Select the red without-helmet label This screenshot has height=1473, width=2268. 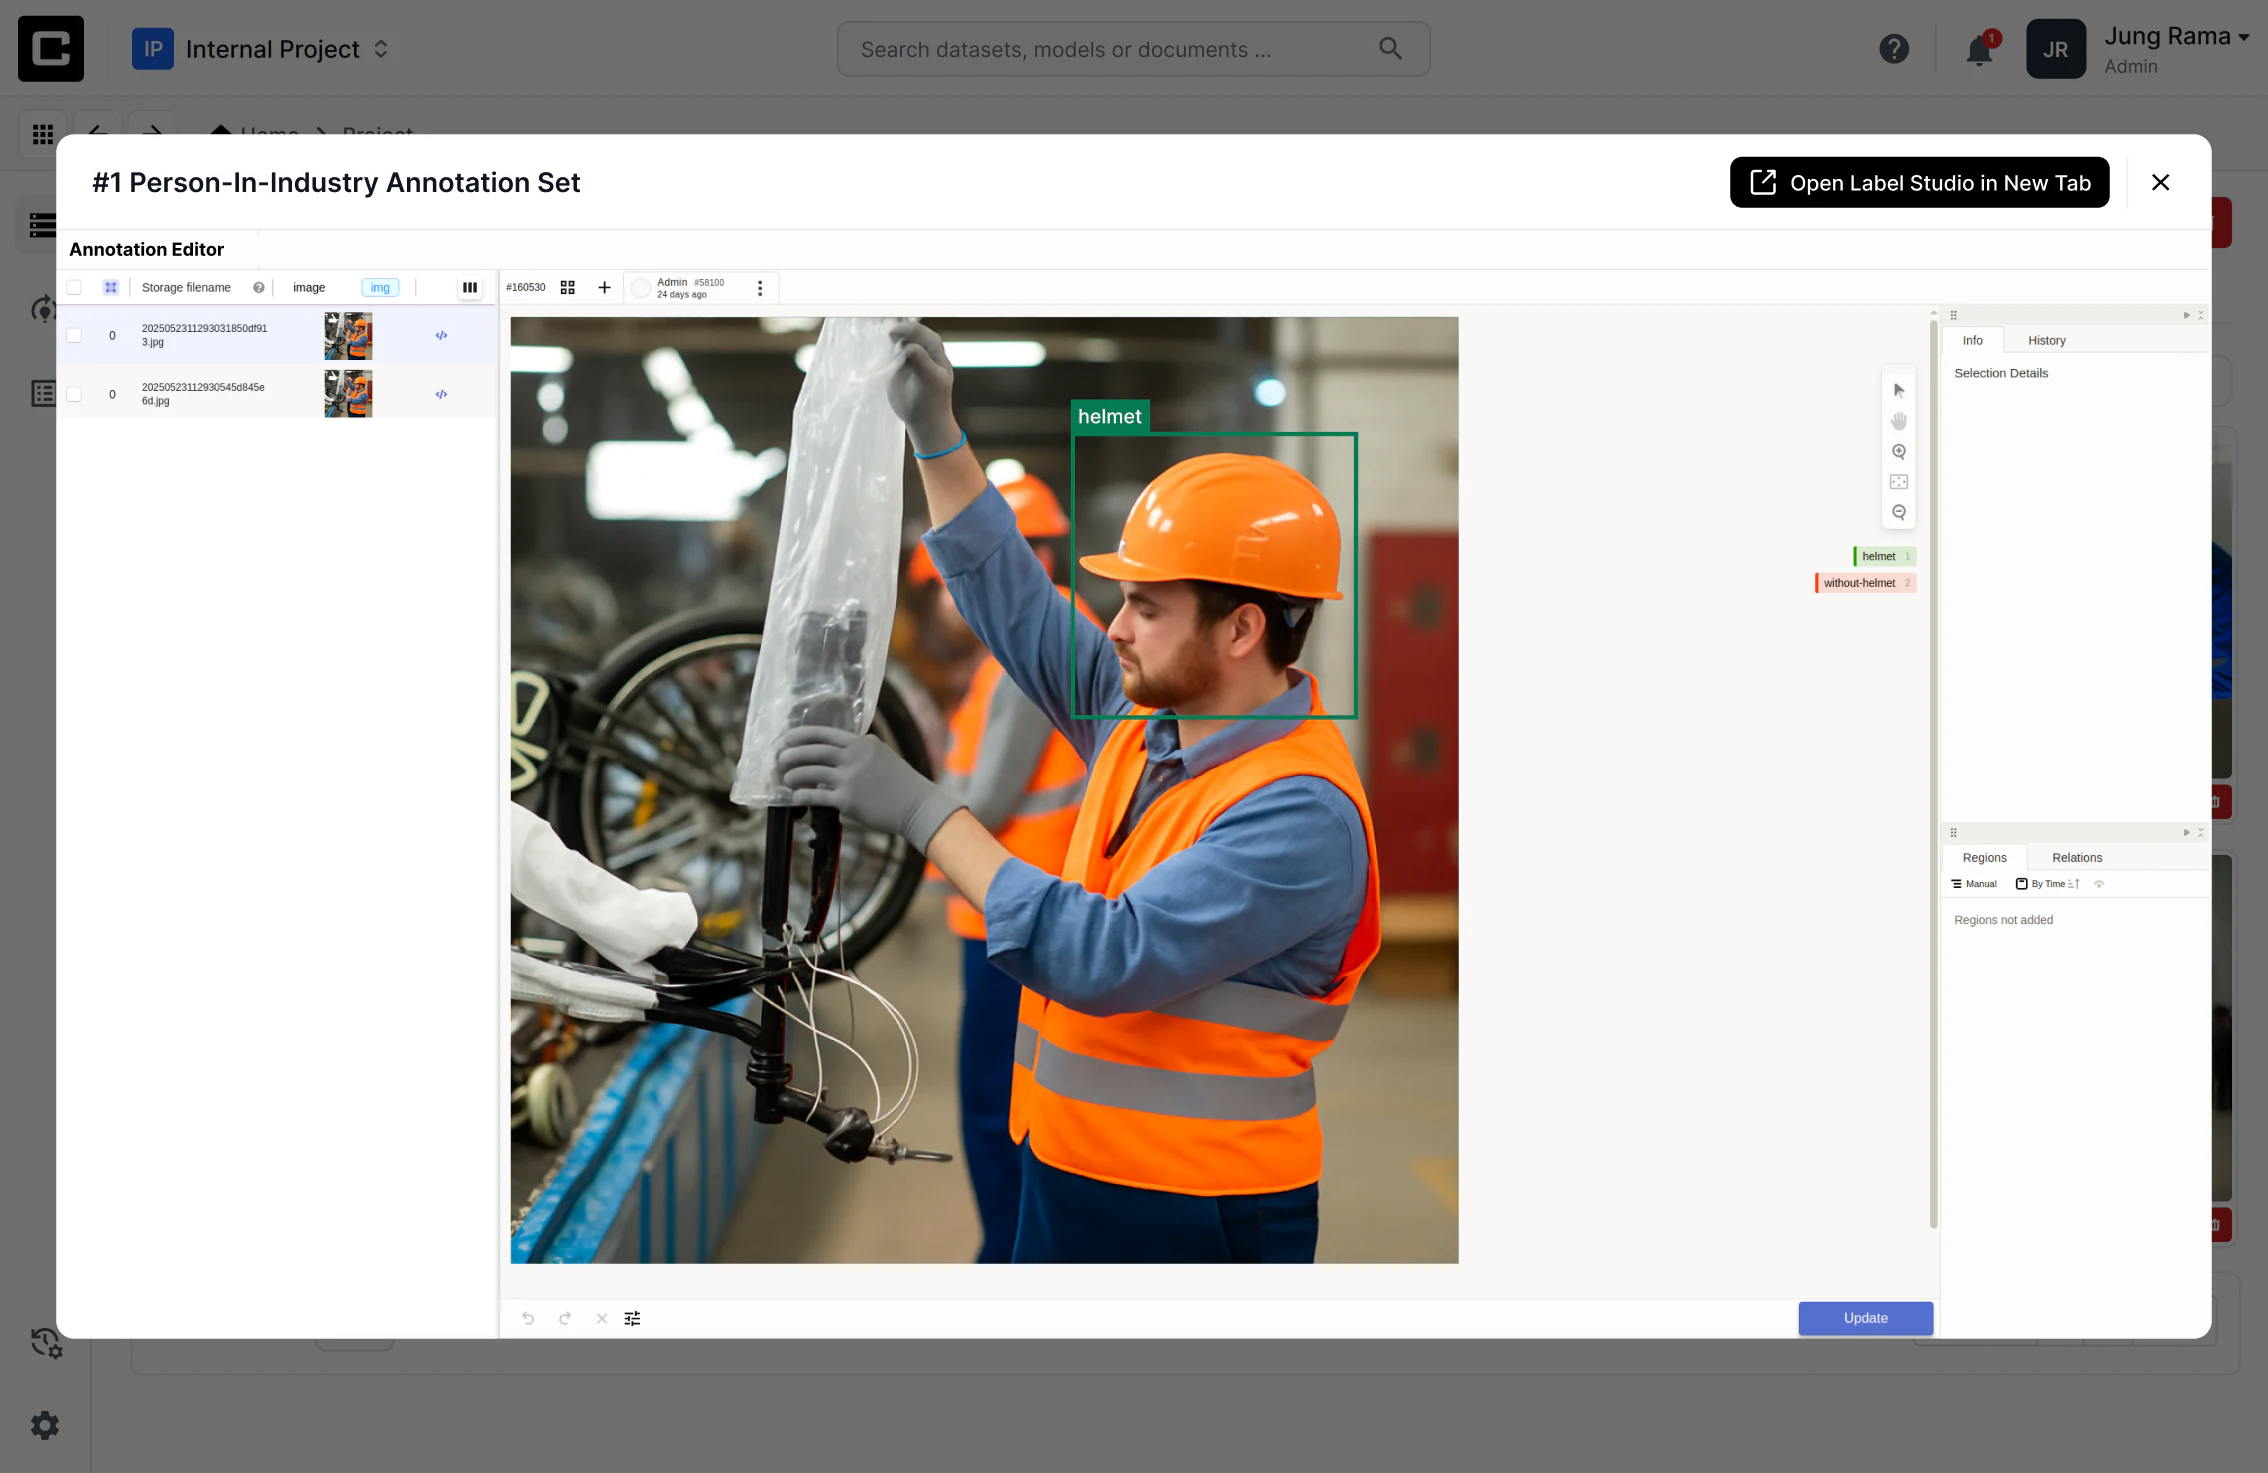tap(1865, 583)
